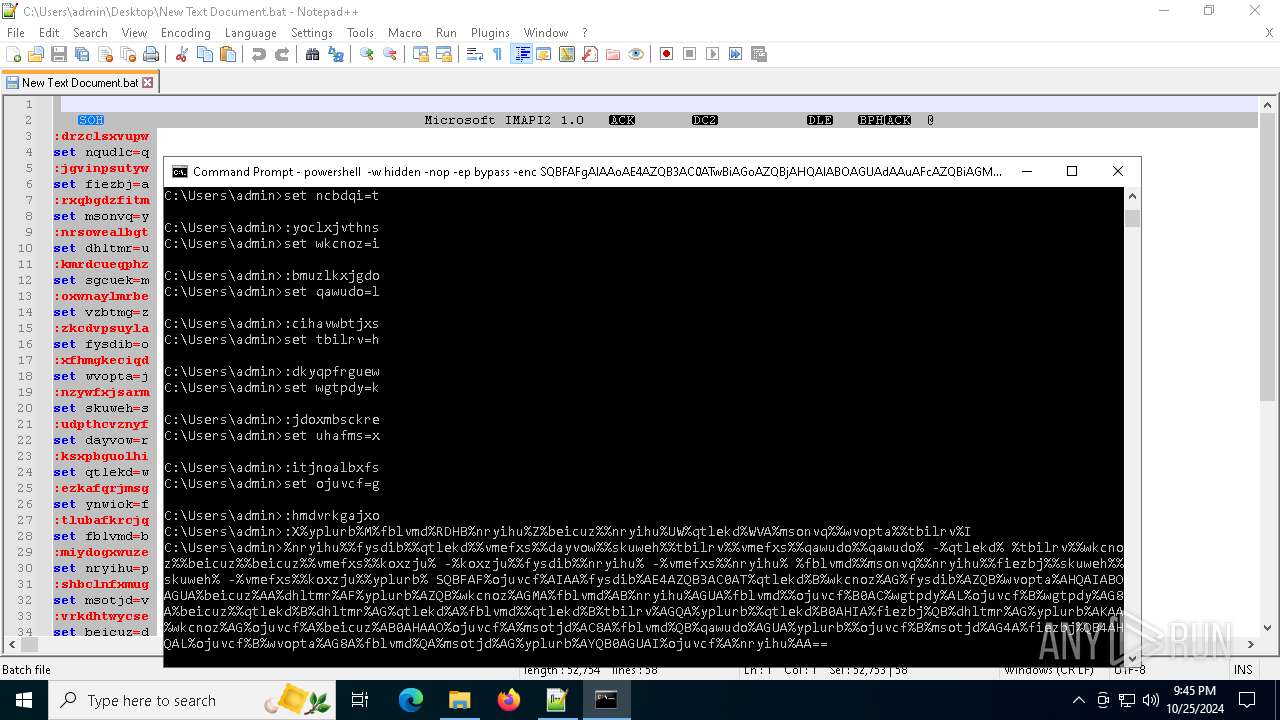This screenshot has height=720, width=1280.
Task: Open the Macro menu
Action: point(405,33)
